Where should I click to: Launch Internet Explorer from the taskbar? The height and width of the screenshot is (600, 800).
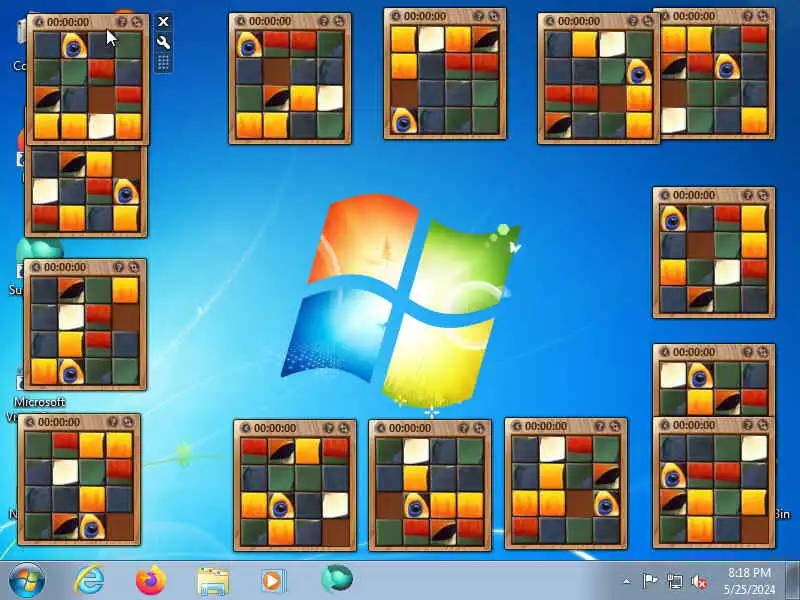click(x=89, y=580)
